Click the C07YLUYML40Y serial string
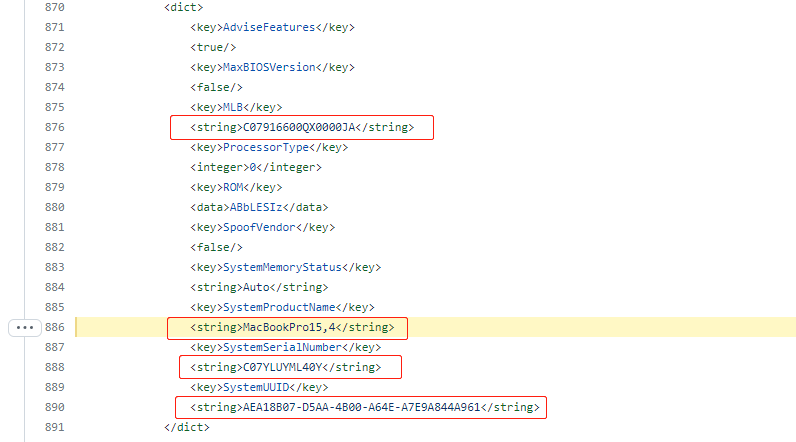This screenshot has width=796, height=442. [283, 367]
